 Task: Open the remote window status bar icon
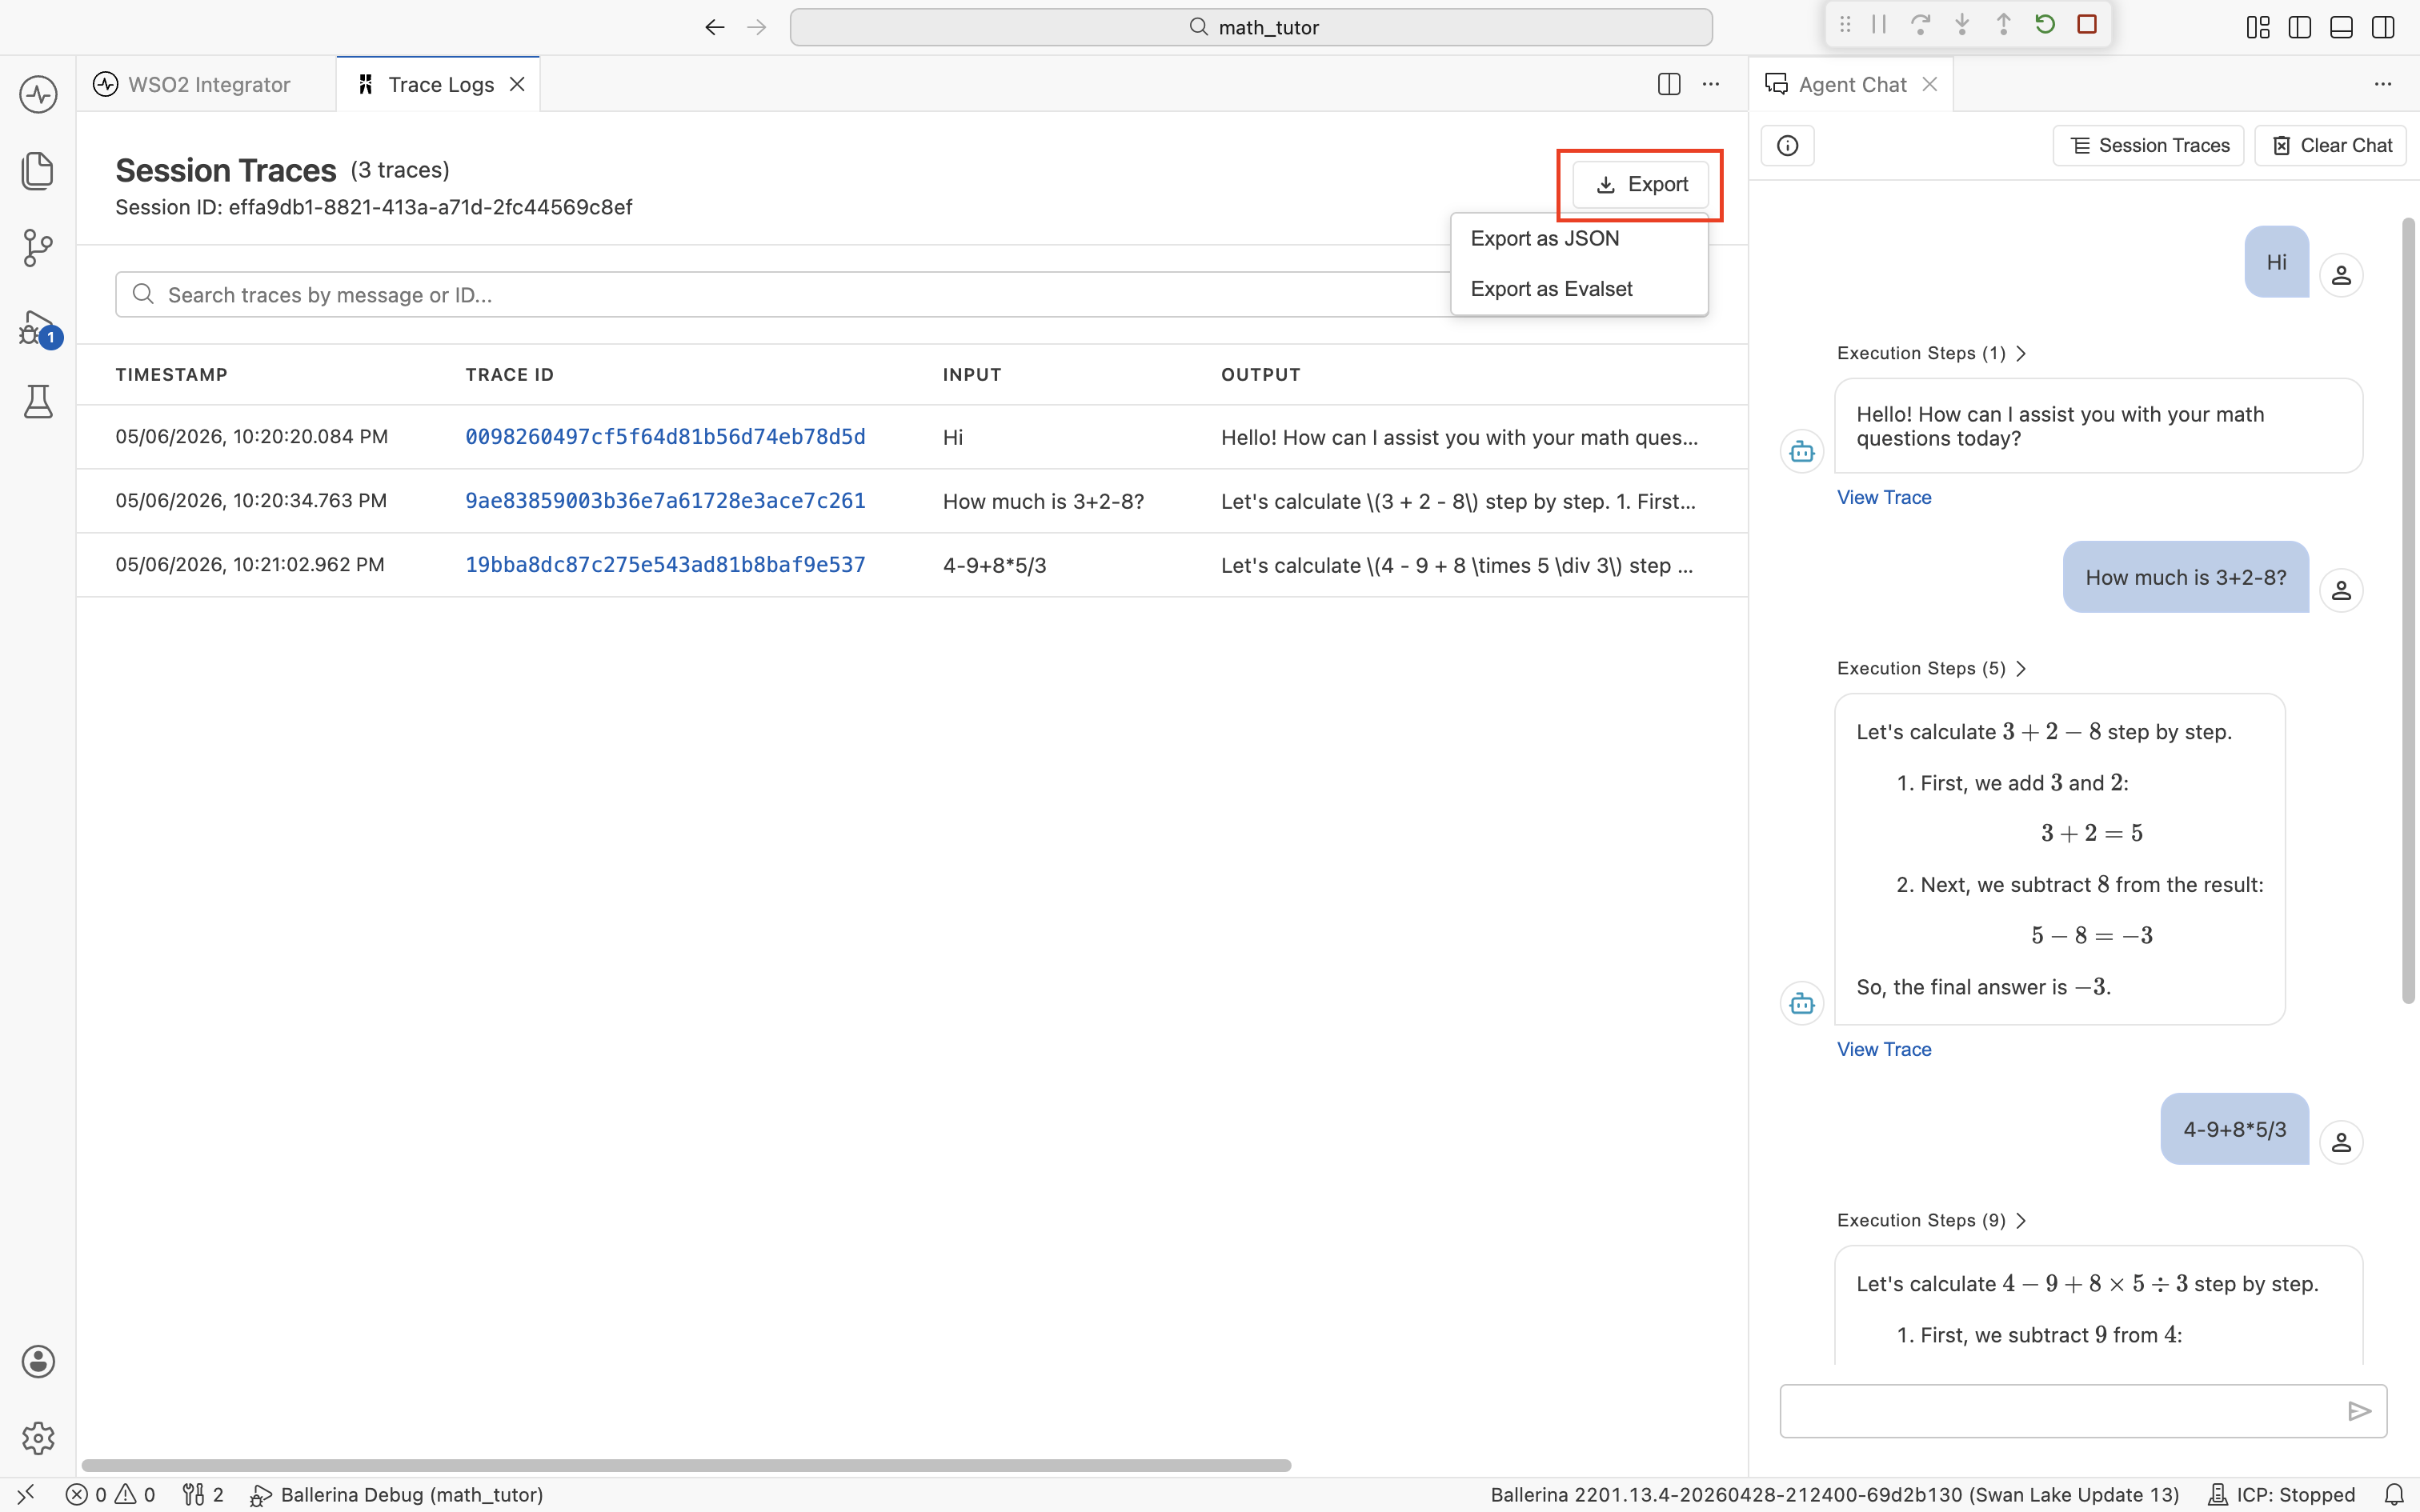26,1494
